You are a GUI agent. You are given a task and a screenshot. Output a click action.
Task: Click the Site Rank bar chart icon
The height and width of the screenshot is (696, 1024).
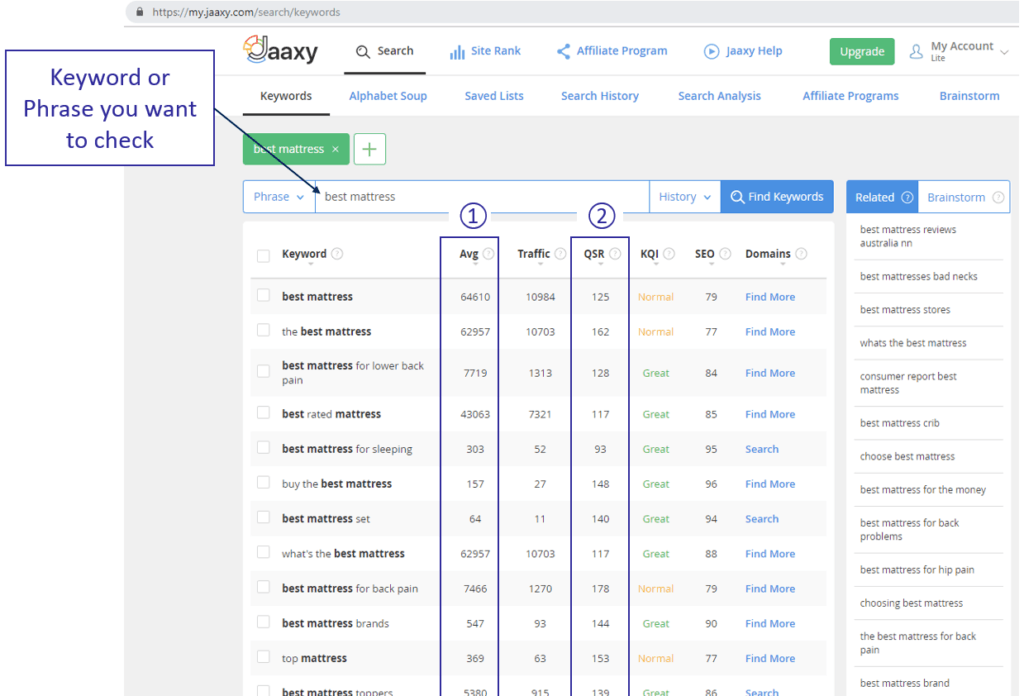pos(456,52)
